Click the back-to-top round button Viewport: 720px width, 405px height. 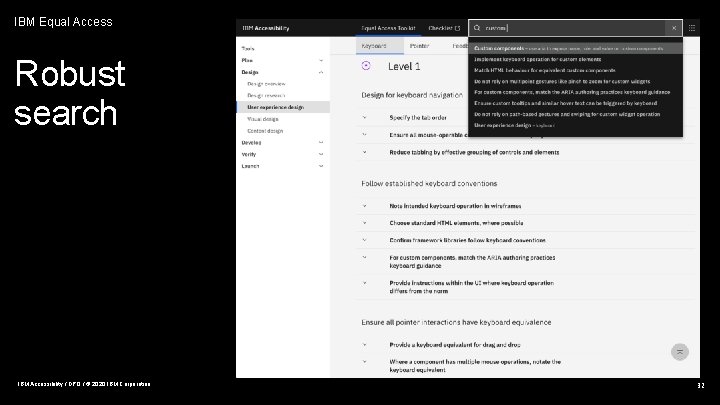680,352
